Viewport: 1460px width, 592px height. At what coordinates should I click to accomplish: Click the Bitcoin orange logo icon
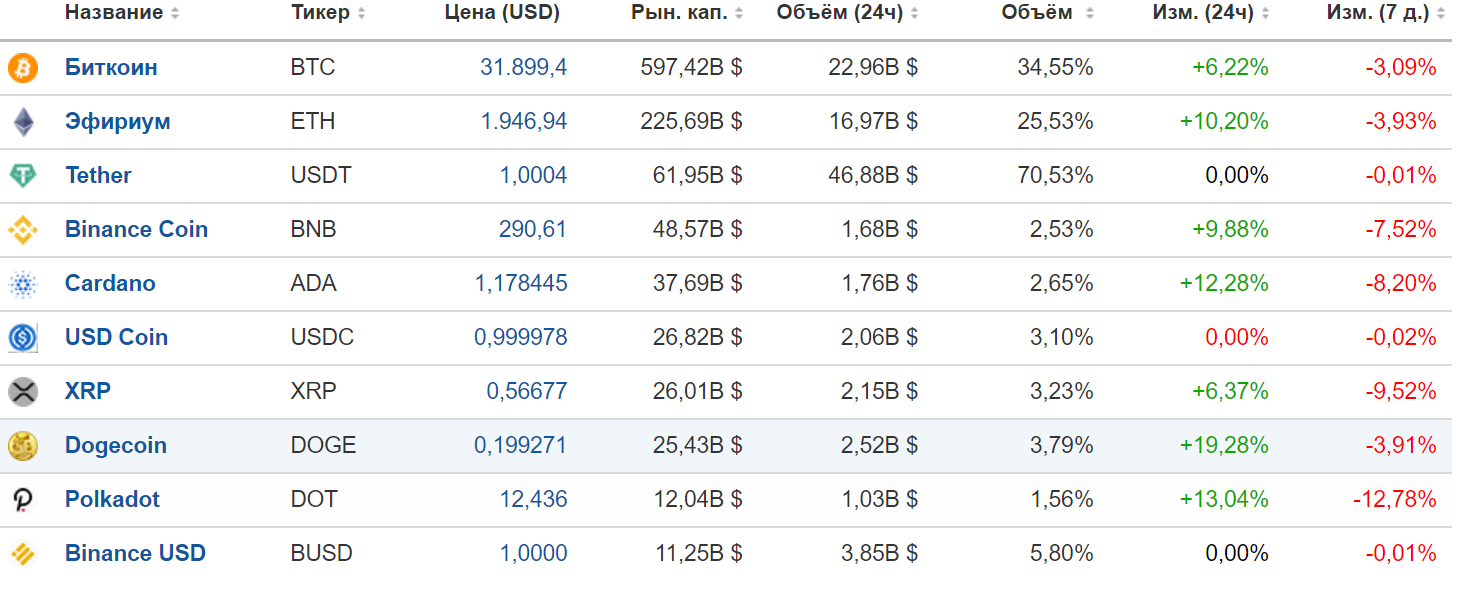(x=22, y=68)
